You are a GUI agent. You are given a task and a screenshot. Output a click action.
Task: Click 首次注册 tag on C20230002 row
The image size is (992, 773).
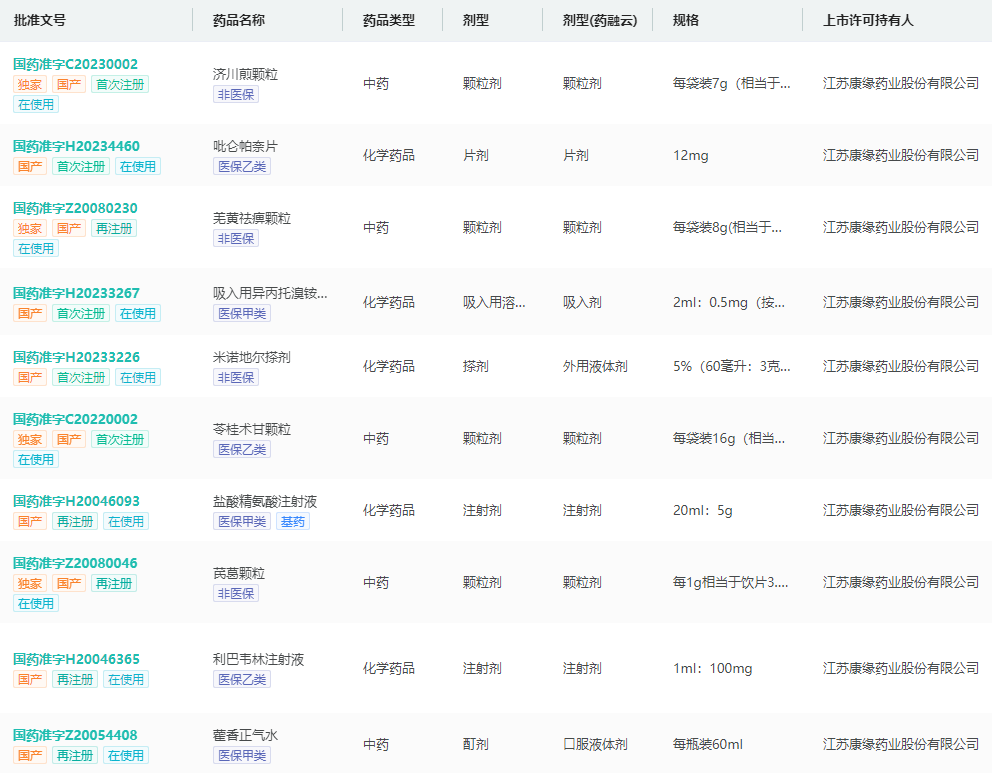120,85
